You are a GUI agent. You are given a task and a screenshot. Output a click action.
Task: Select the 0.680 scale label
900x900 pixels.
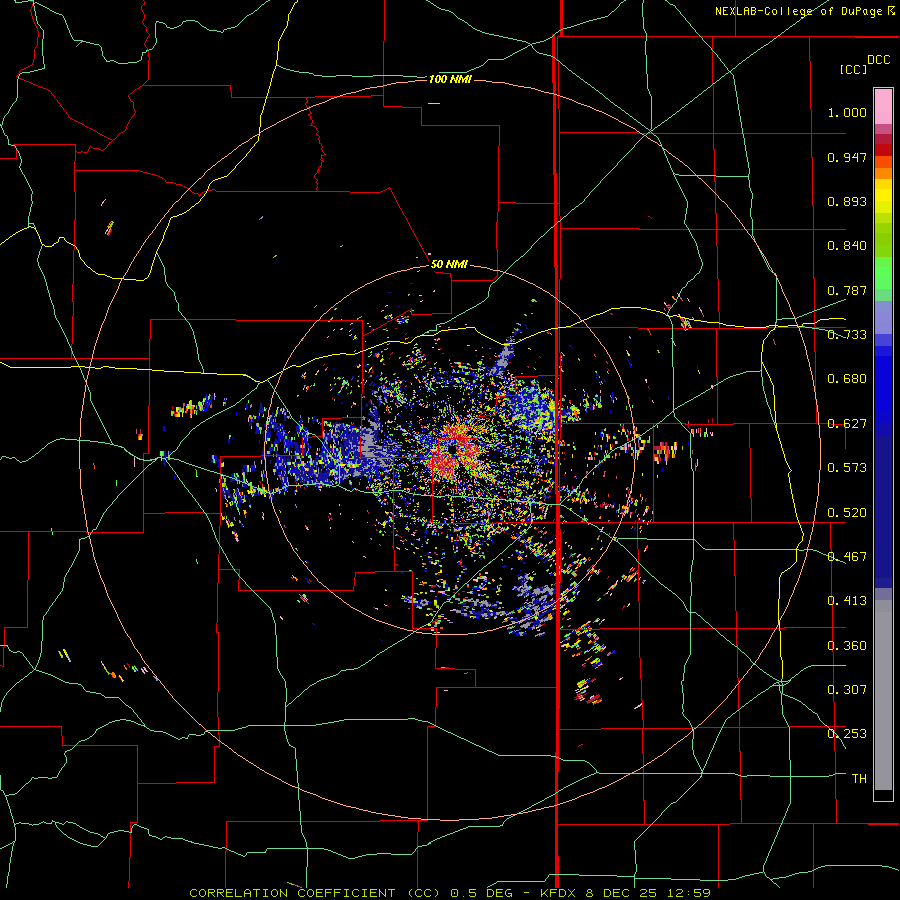(847, 379)
